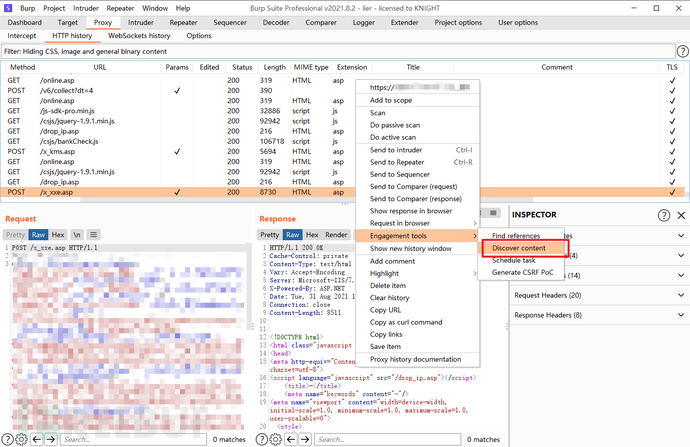The image size is (690, 447).
Task: Switch Response view to Raw
Action: tap(293, 235)
